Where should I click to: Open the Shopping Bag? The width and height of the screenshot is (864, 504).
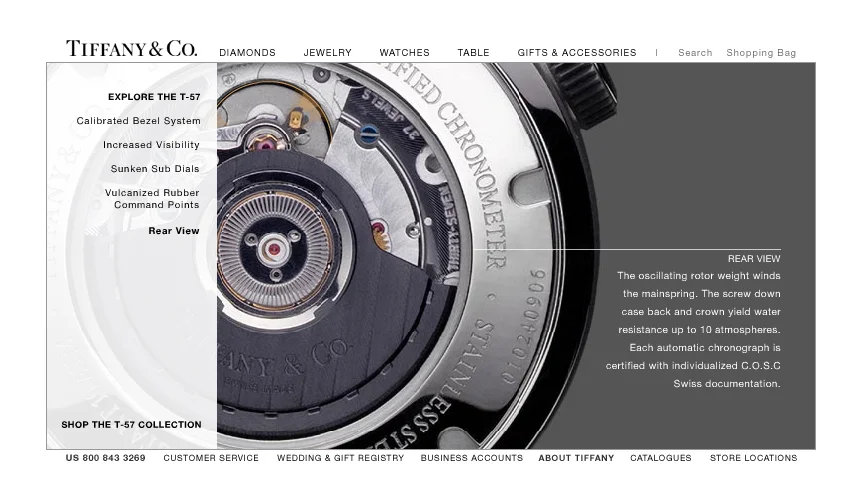tap(761, 53)
